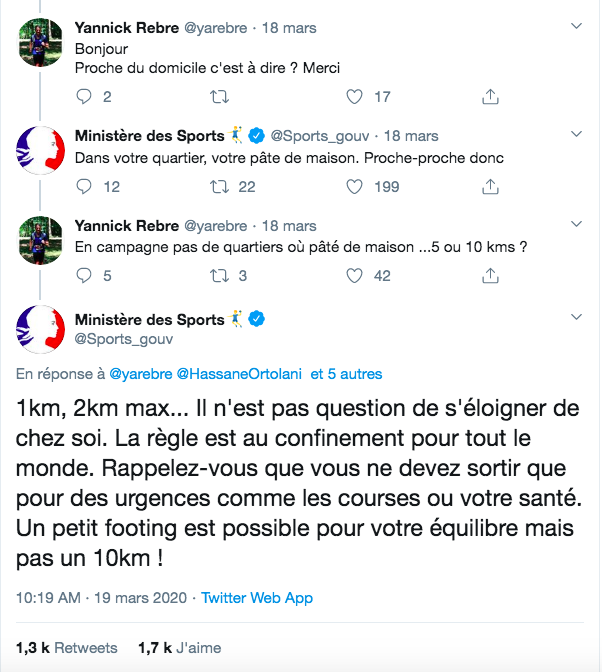The width and height of the screenshot is (602, 672).
Task: Expand the options menu on the 'Proche-proche donc' tweet
Action: pyautogui.click(x=575, y=133)
